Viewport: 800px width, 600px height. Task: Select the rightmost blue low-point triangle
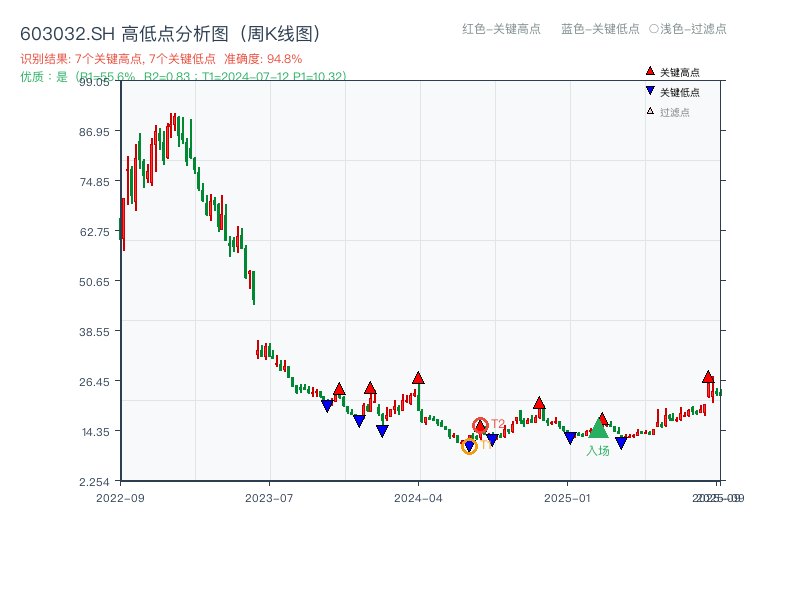pos(621,442)
